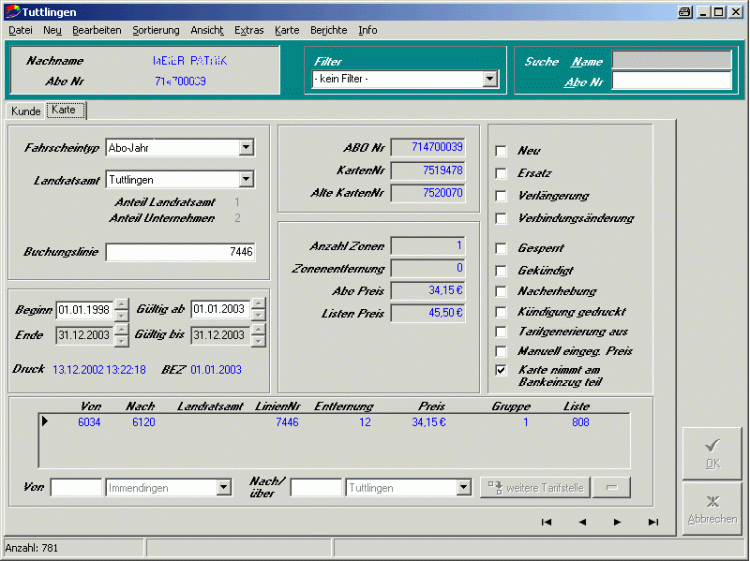Viewport: 750px width, 561px height.
Task: Enable the Verlängerung checkbox
Action: tap(501, 196)
